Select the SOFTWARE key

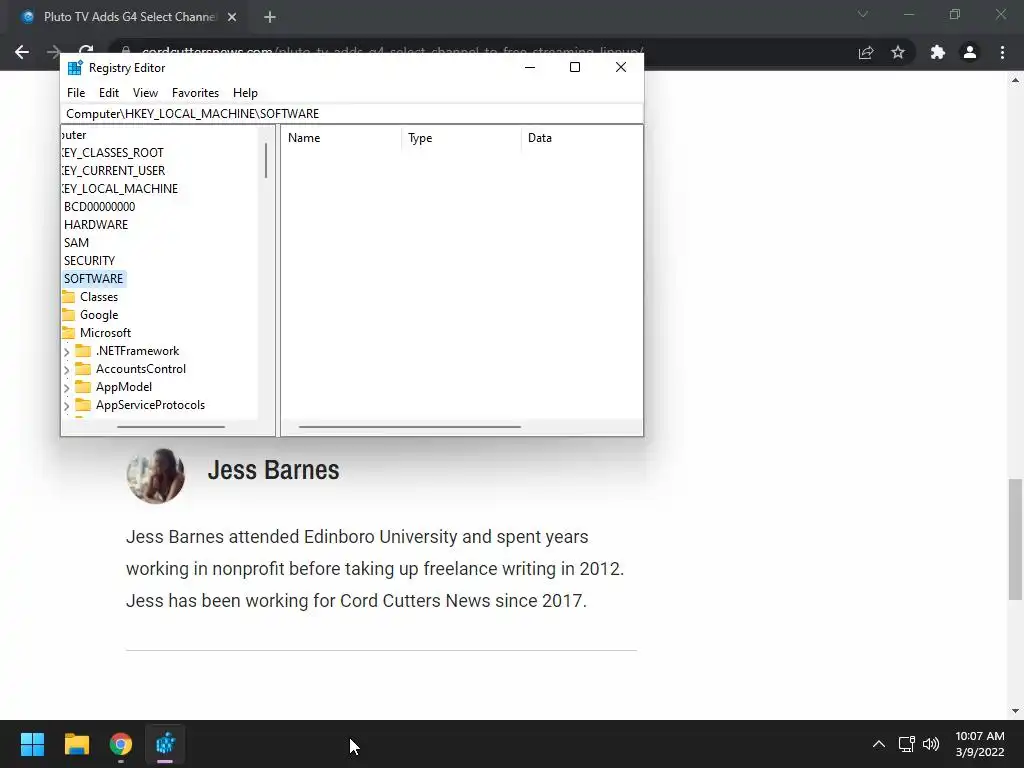click(93, 279)
